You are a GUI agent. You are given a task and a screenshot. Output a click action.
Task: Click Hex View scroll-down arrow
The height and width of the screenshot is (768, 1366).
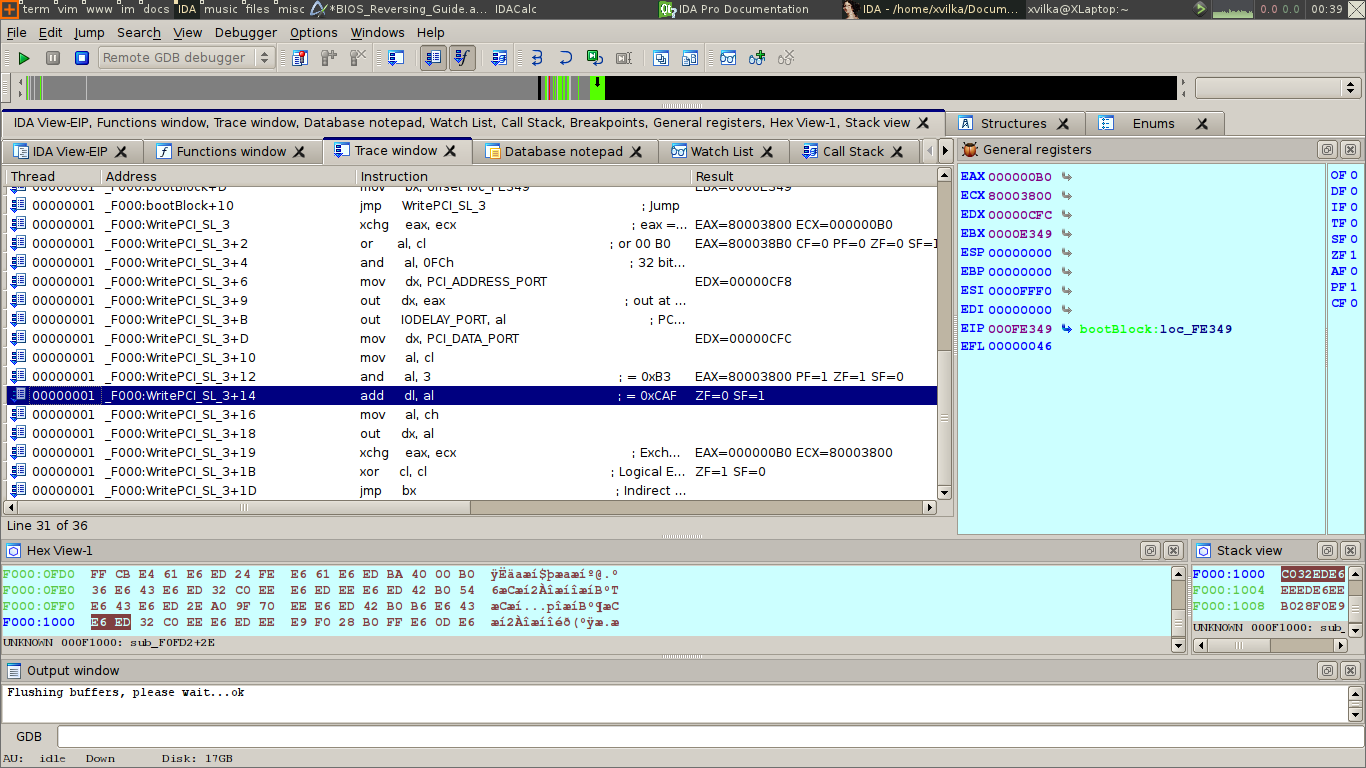[1178, 646]
